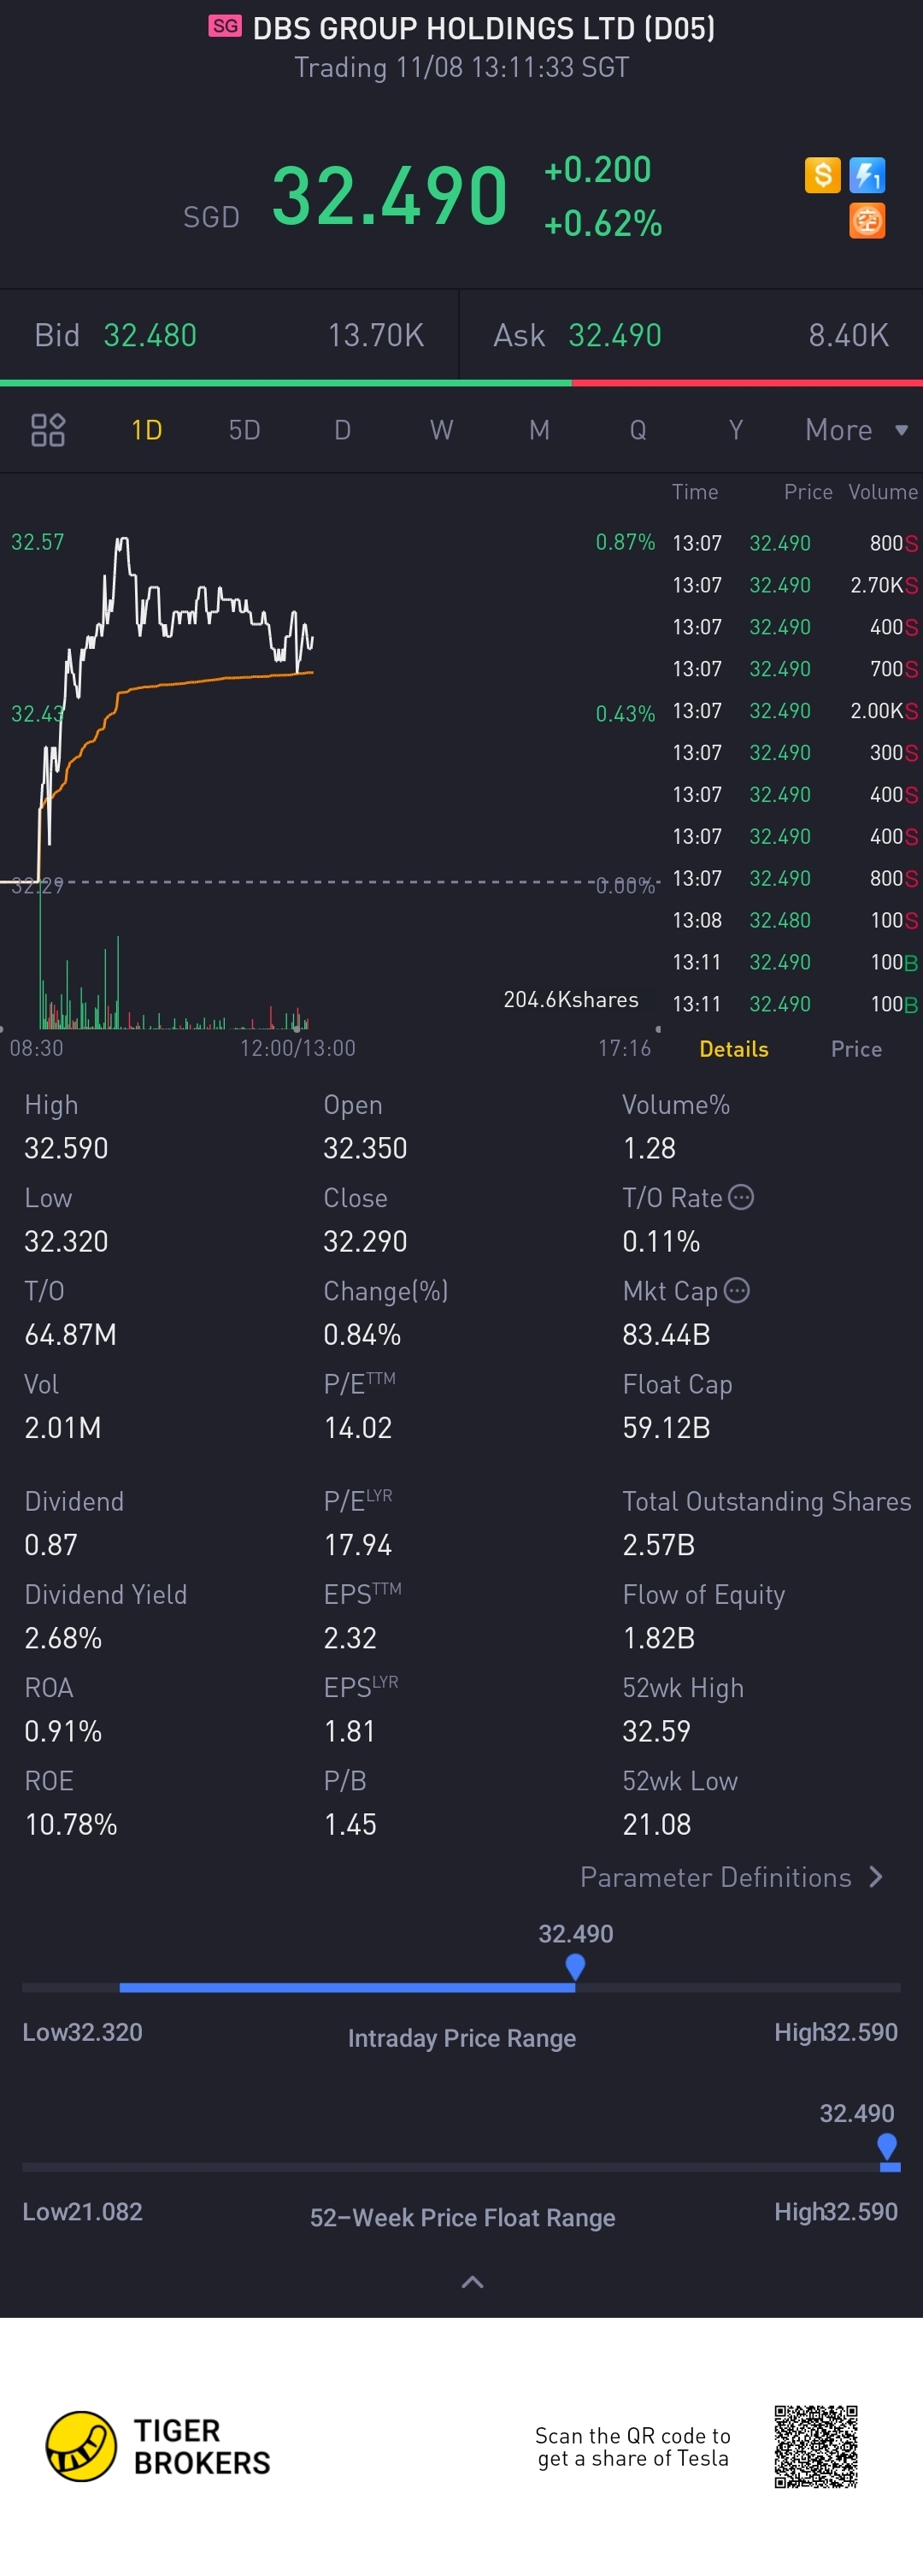Tap the Intraday Price Range marker
The width and height of the screenshot is (923, 2576).
[x=575, y=1967]
